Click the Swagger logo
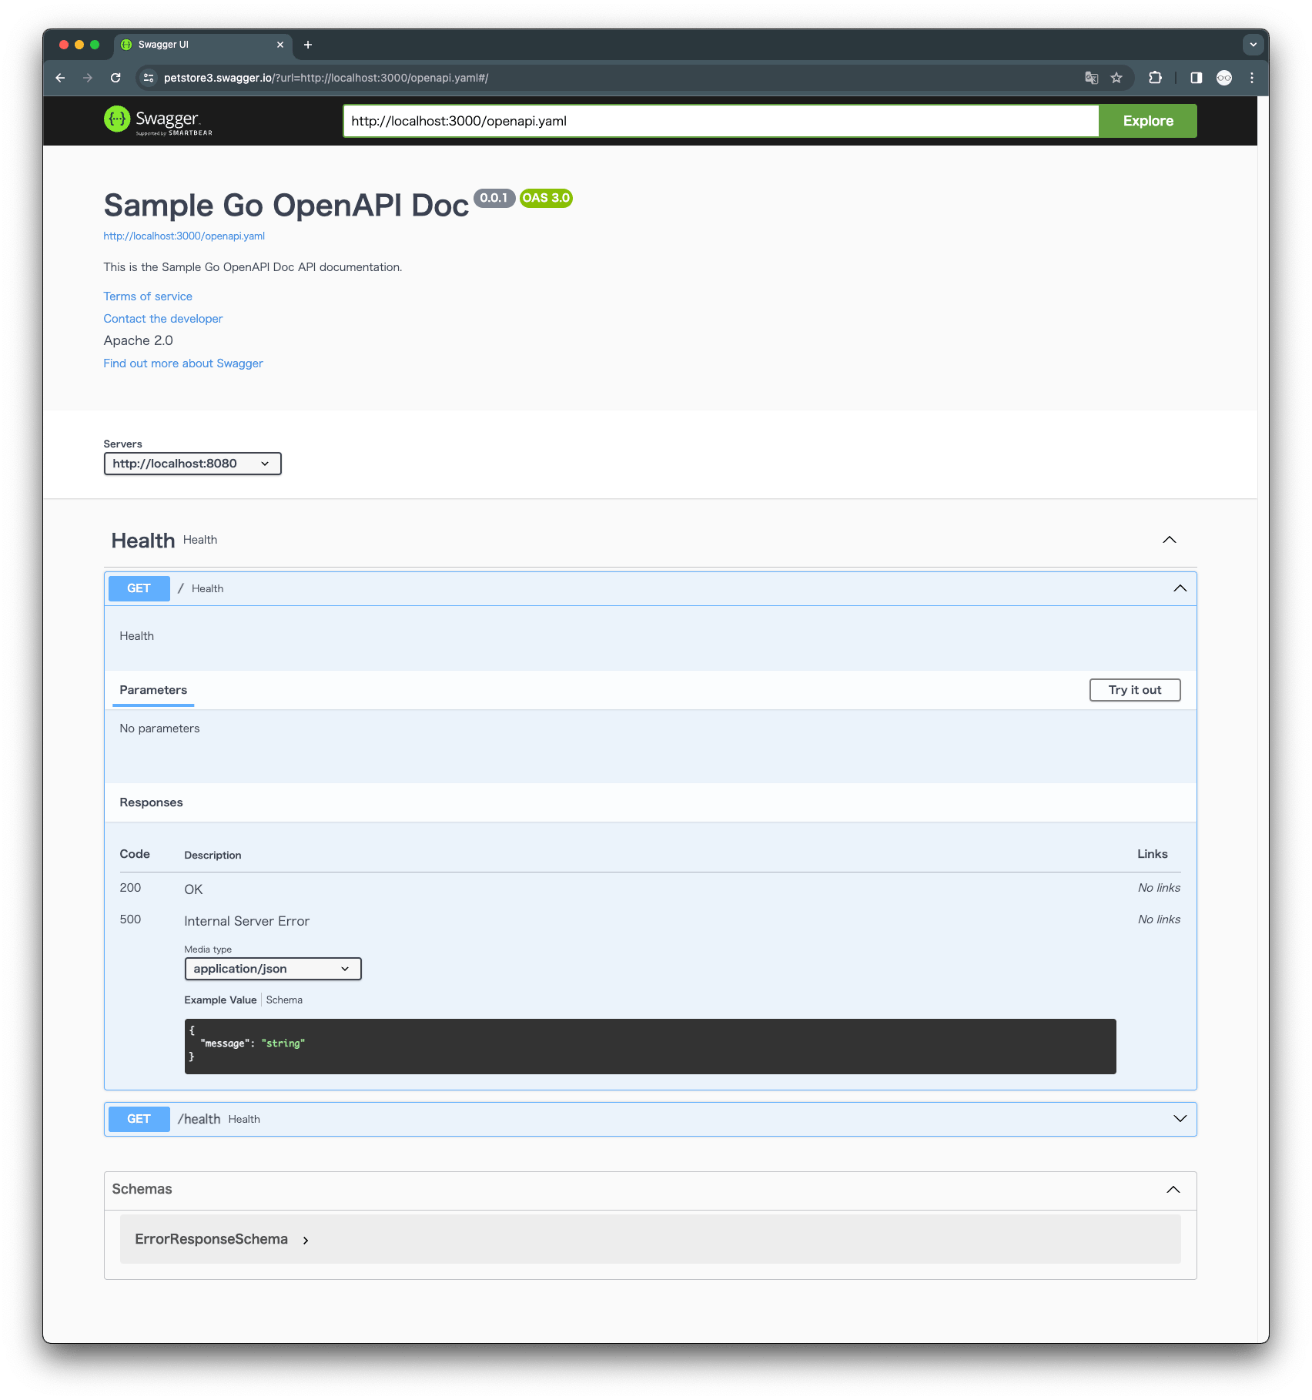The image size is (1312, 1400). [158, 121]
